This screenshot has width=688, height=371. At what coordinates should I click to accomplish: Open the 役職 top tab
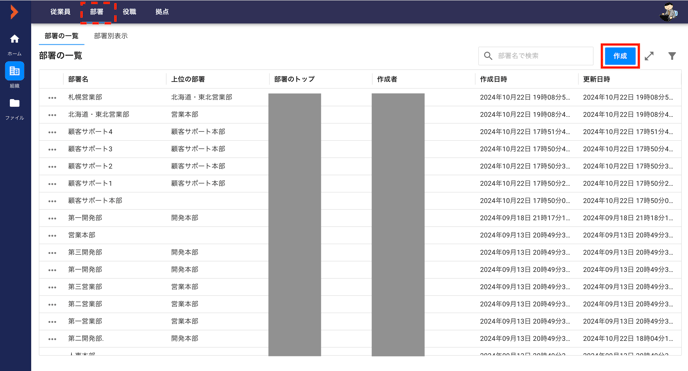(129, 12)
